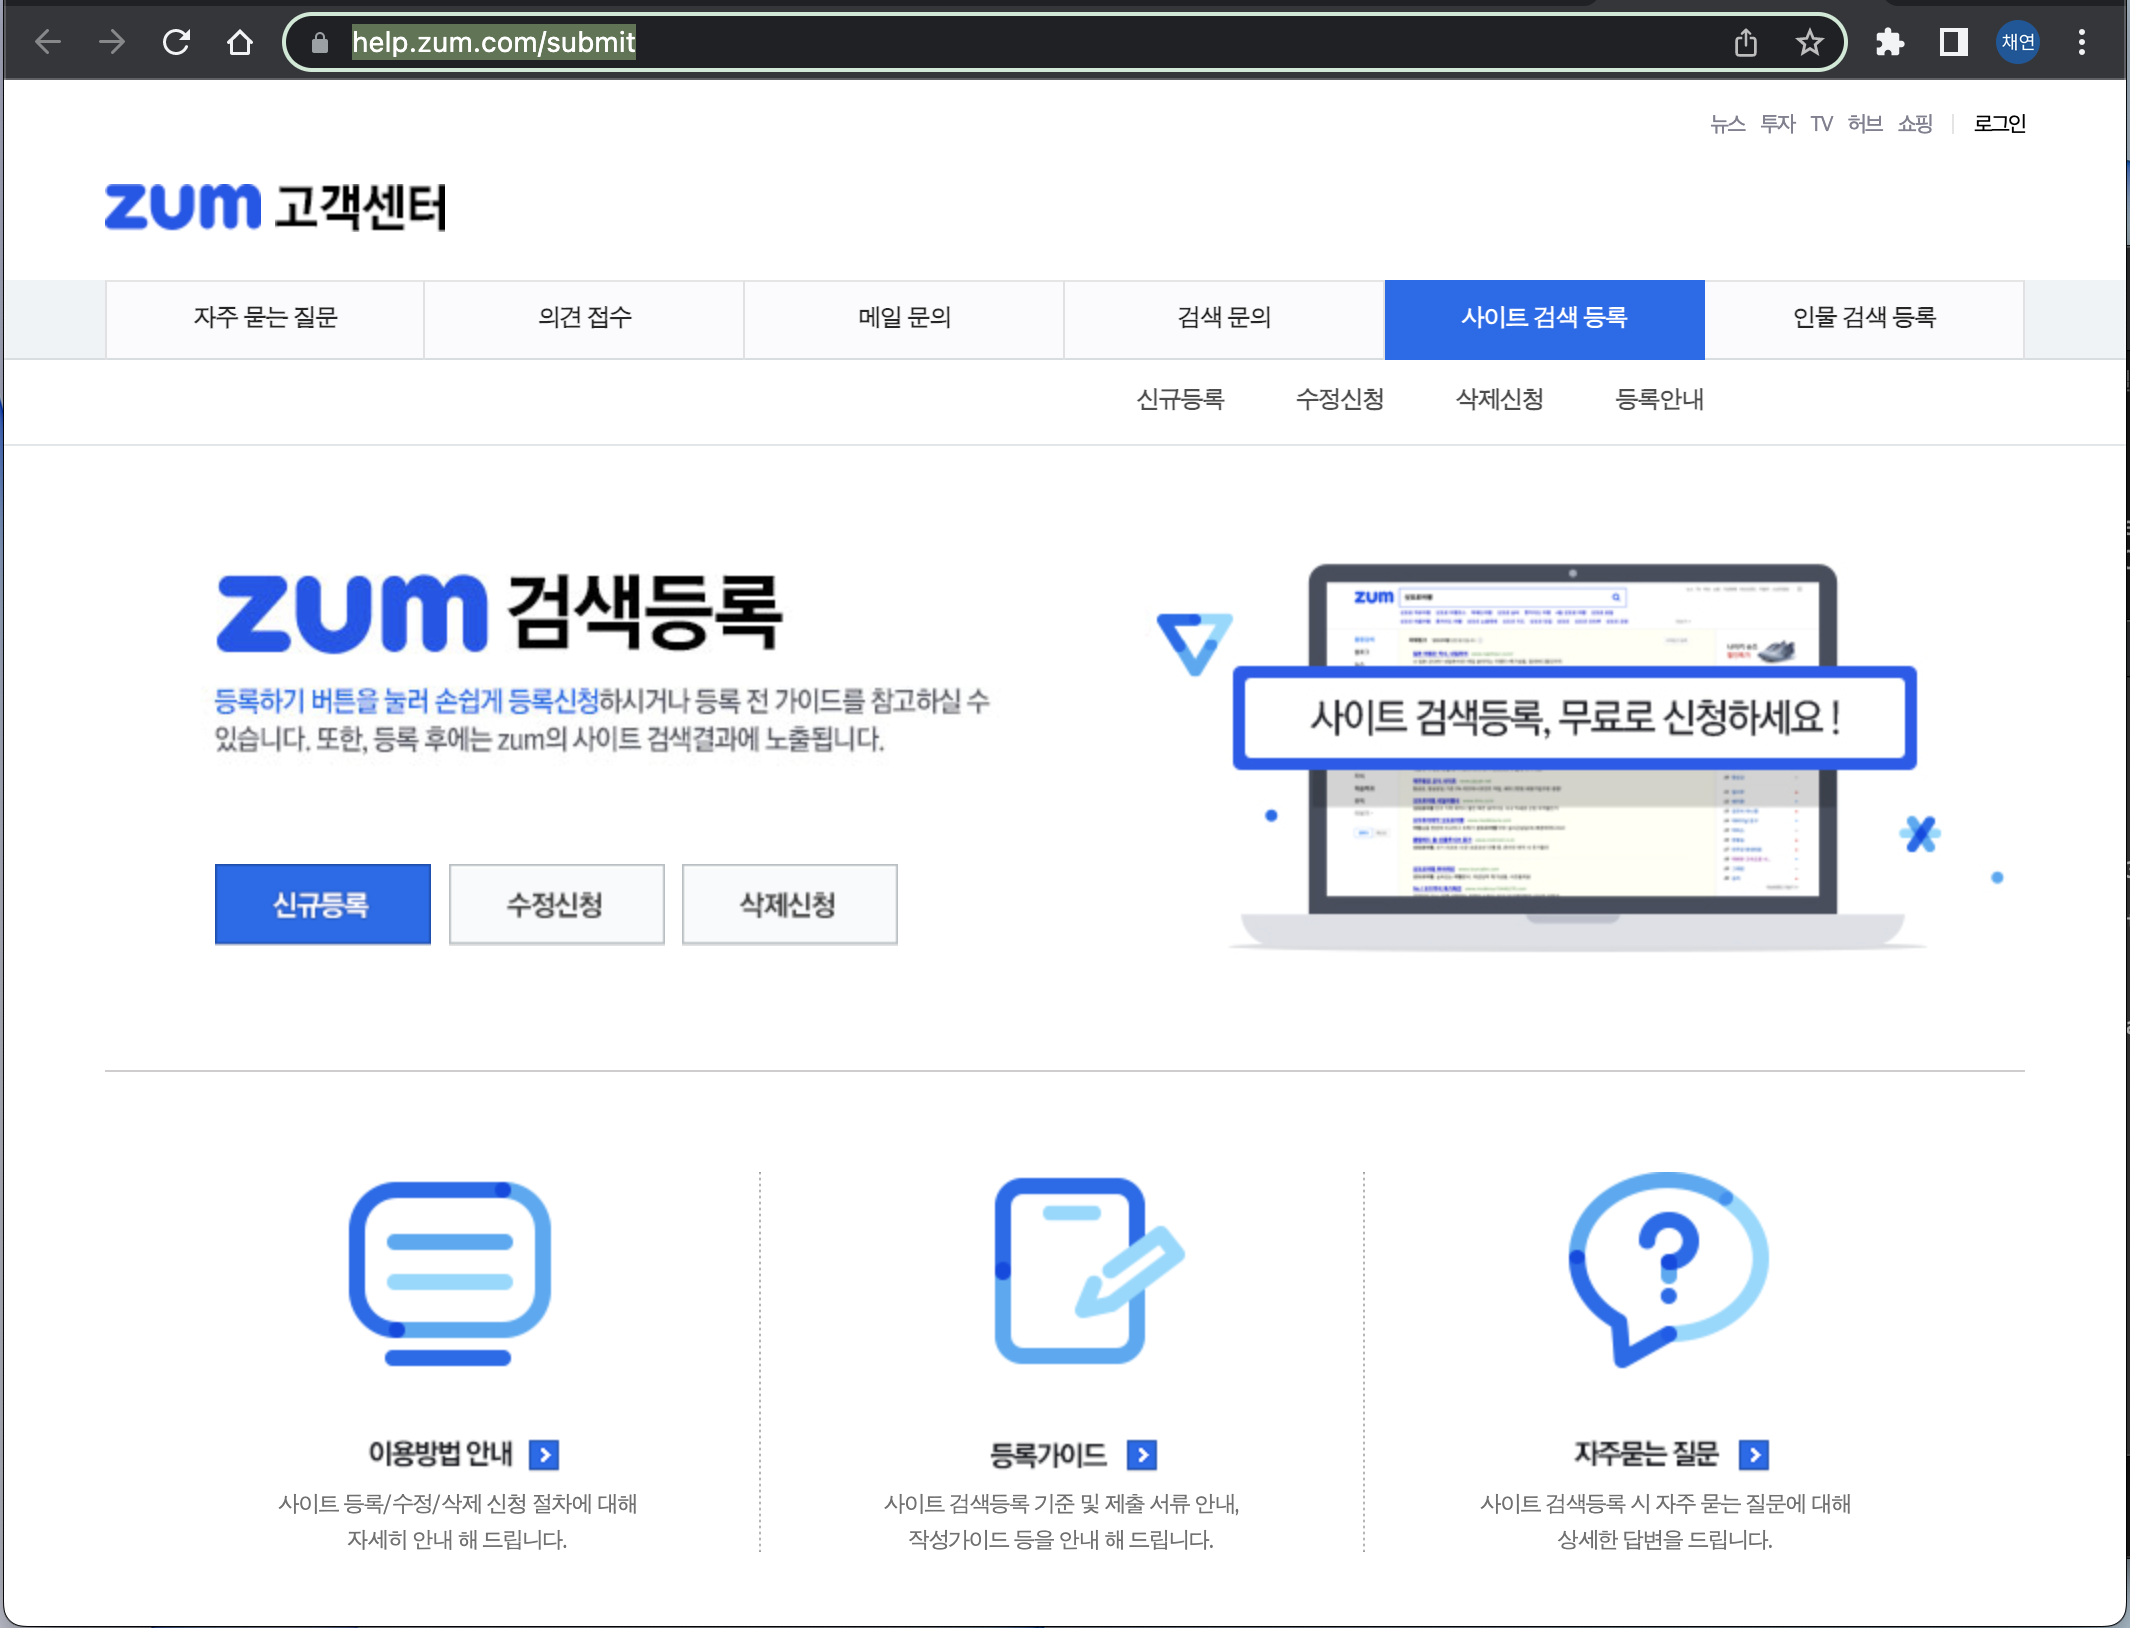Open the 자주 묻는 질문 tab
The width and height of the screenshot is (2130, 1628).
(x=265, y=318)
